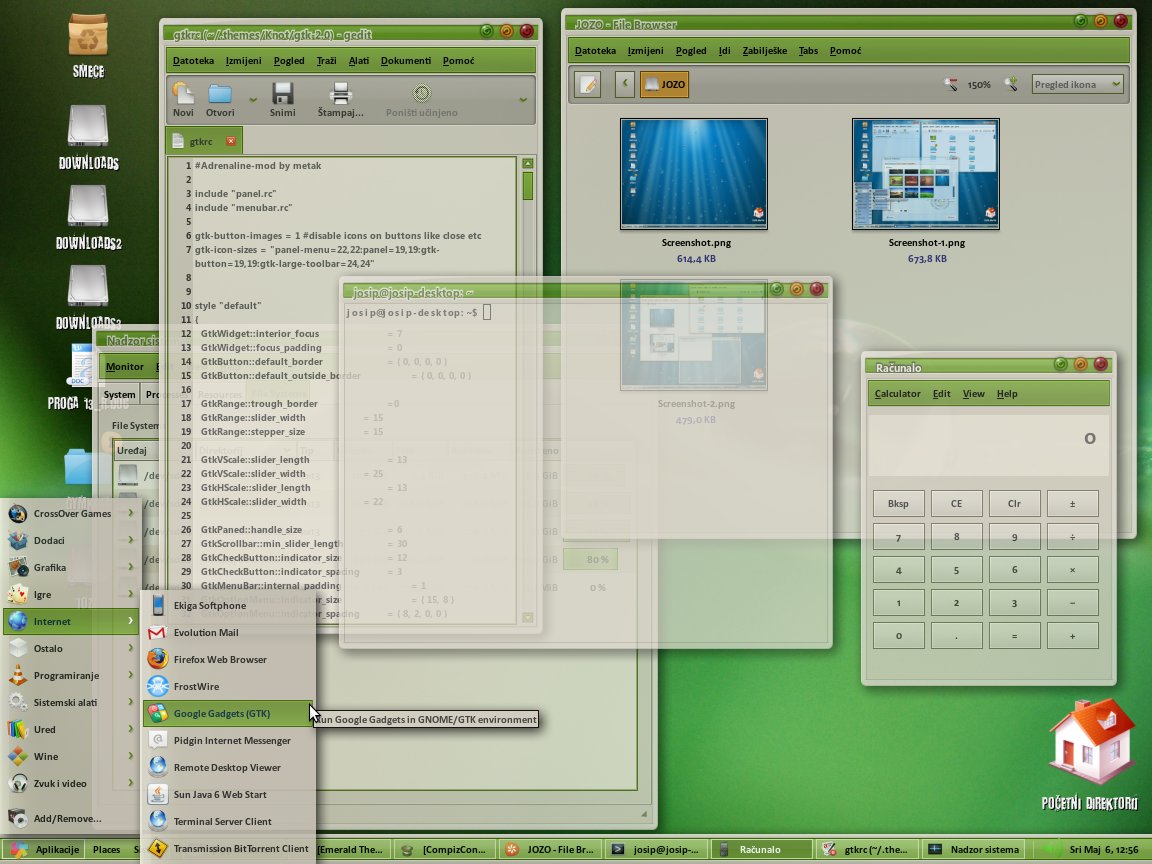The height and width of the screenshot is (864, 1152).
Task: Zoom out with the File Browser minus magnifier
Action: click(x=951, y=84)
